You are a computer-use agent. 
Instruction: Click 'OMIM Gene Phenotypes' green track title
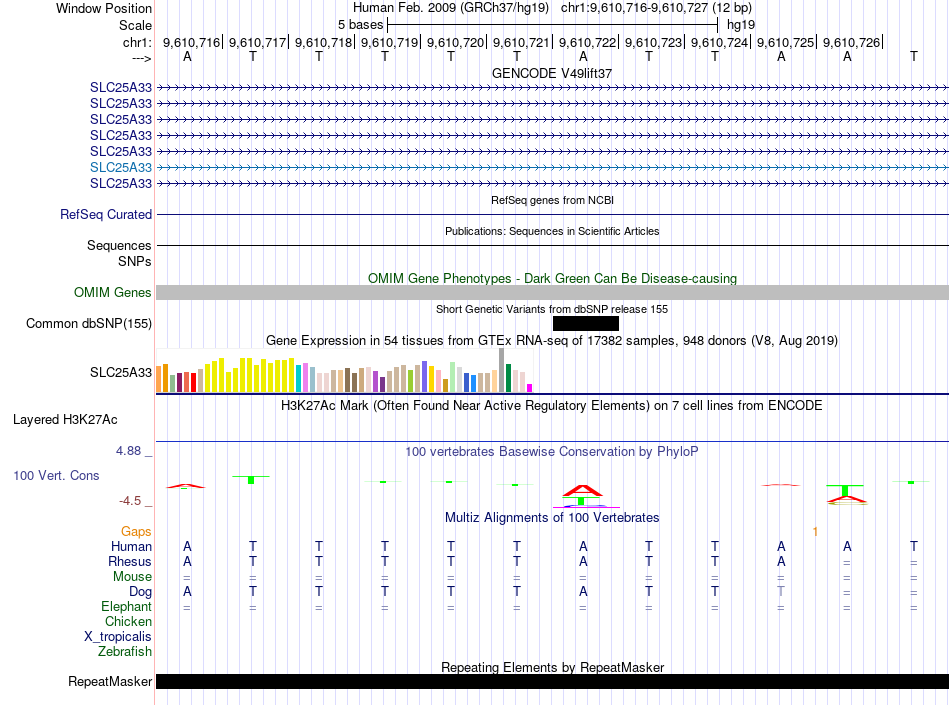point(553,279)
